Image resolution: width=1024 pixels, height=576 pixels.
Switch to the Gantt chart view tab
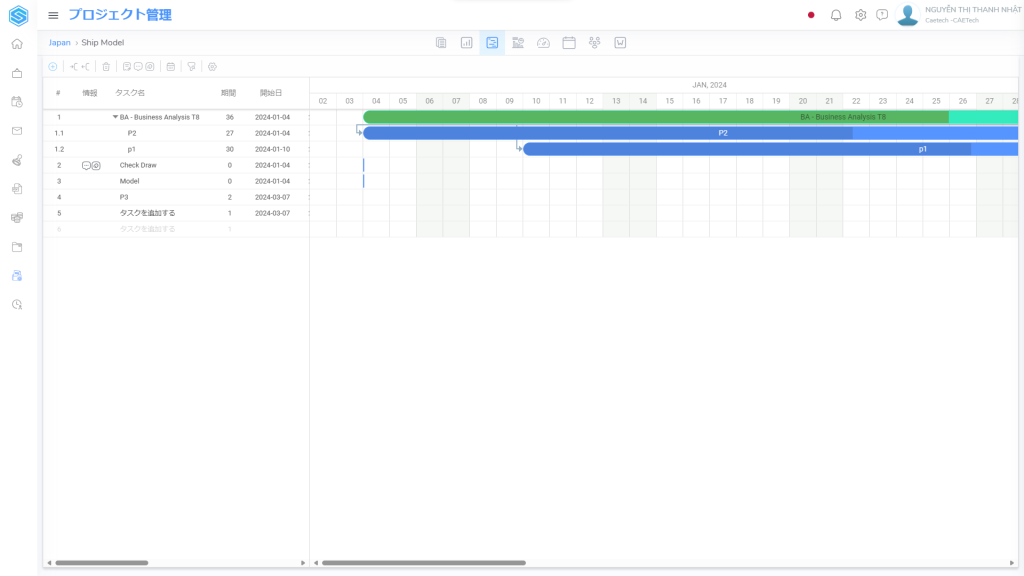point(492,43)
